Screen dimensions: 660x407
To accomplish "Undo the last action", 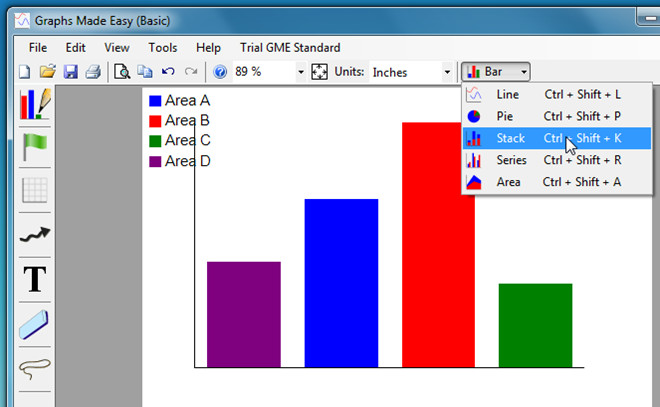I will 168,72.
